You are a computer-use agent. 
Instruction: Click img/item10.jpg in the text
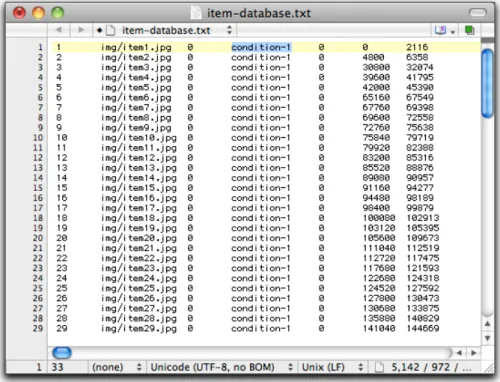139,138
